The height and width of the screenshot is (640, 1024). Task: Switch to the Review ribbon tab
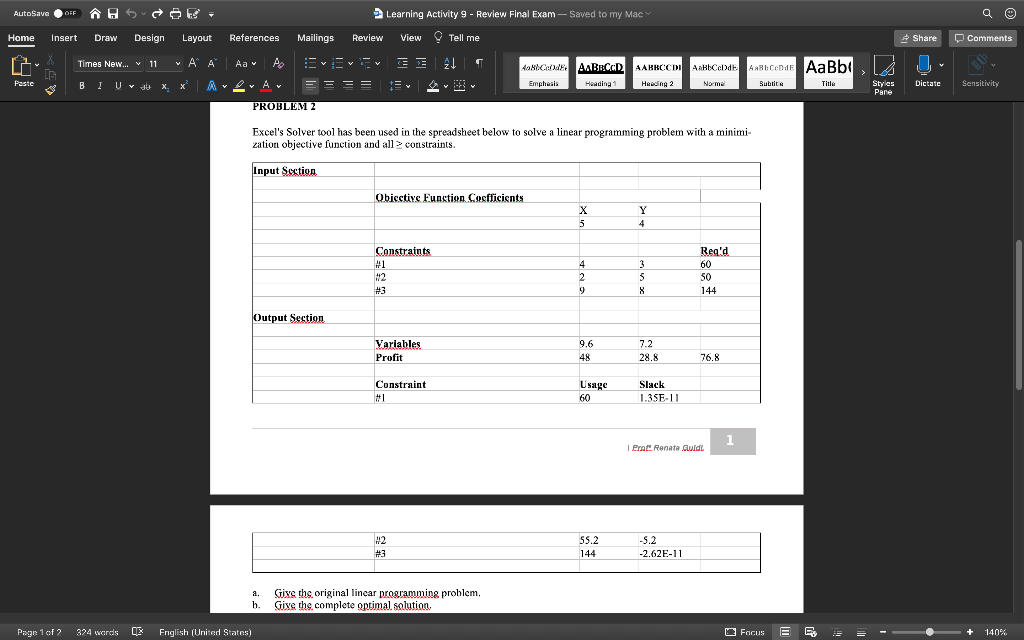tap(370, 37)
